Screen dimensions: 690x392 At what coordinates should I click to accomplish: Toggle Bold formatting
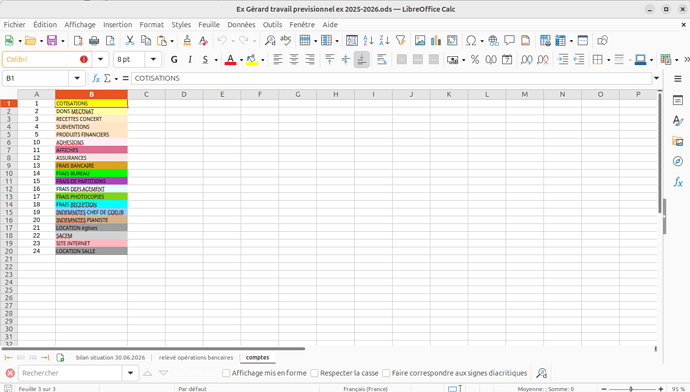point(174,59)
